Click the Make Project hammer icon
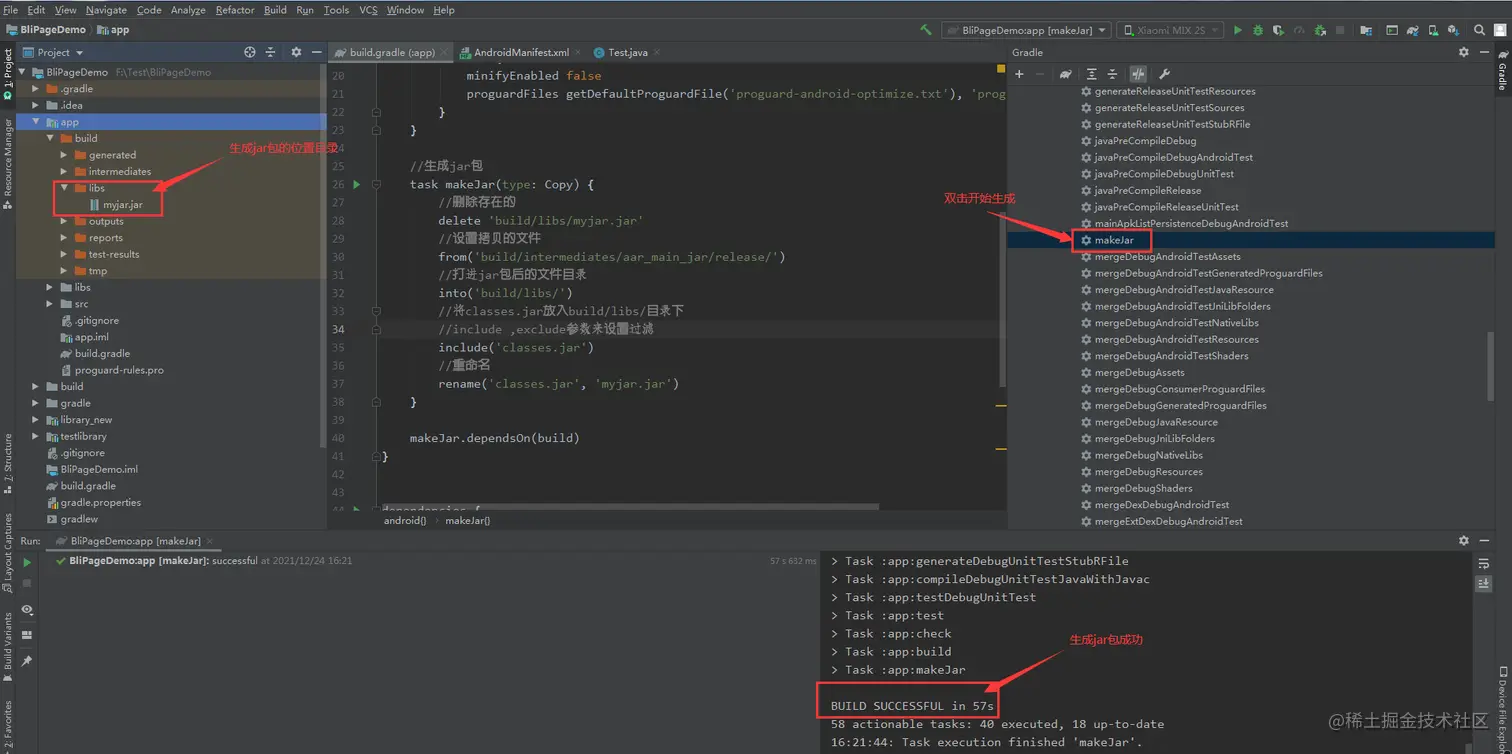This screenshot has height=754, width=1512. (x=926, y=30)
